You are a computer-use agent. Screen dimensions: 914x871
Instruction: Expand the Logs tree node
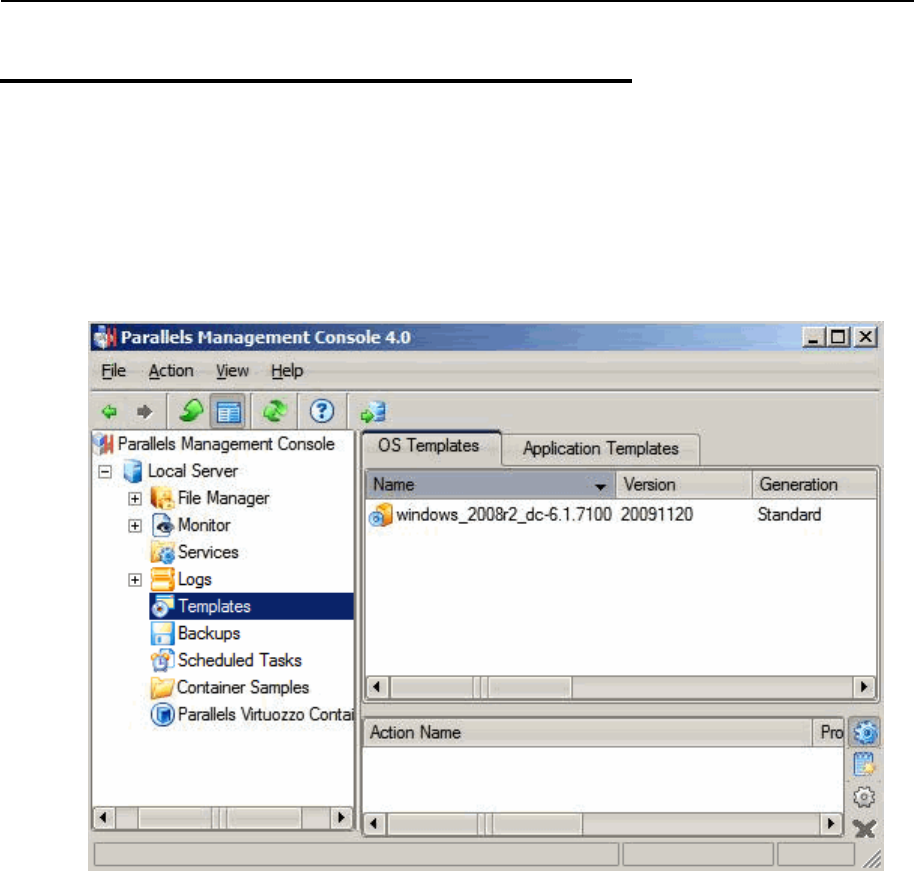click(x=135, y=580)
